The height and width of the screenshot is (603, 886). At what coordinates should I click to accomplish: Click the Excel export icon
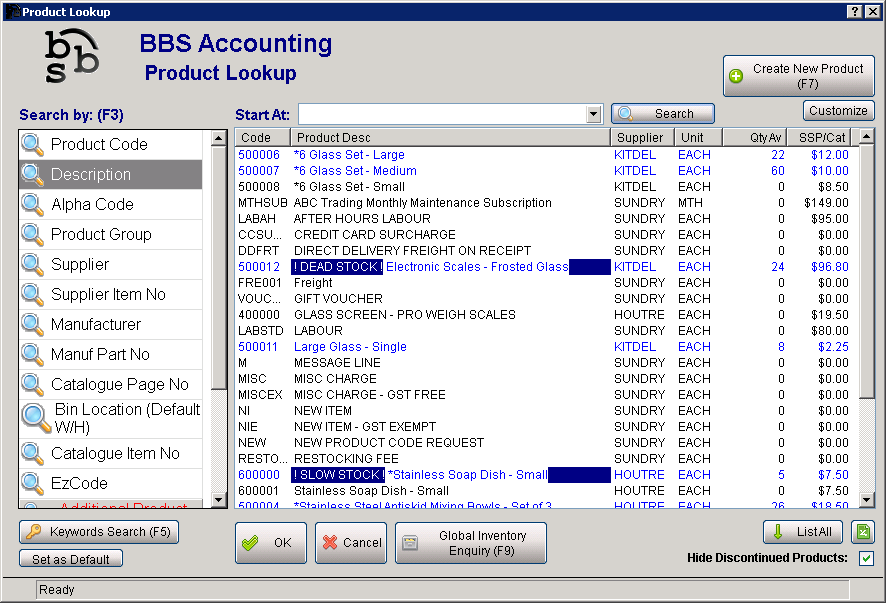[x=864, y=532]
